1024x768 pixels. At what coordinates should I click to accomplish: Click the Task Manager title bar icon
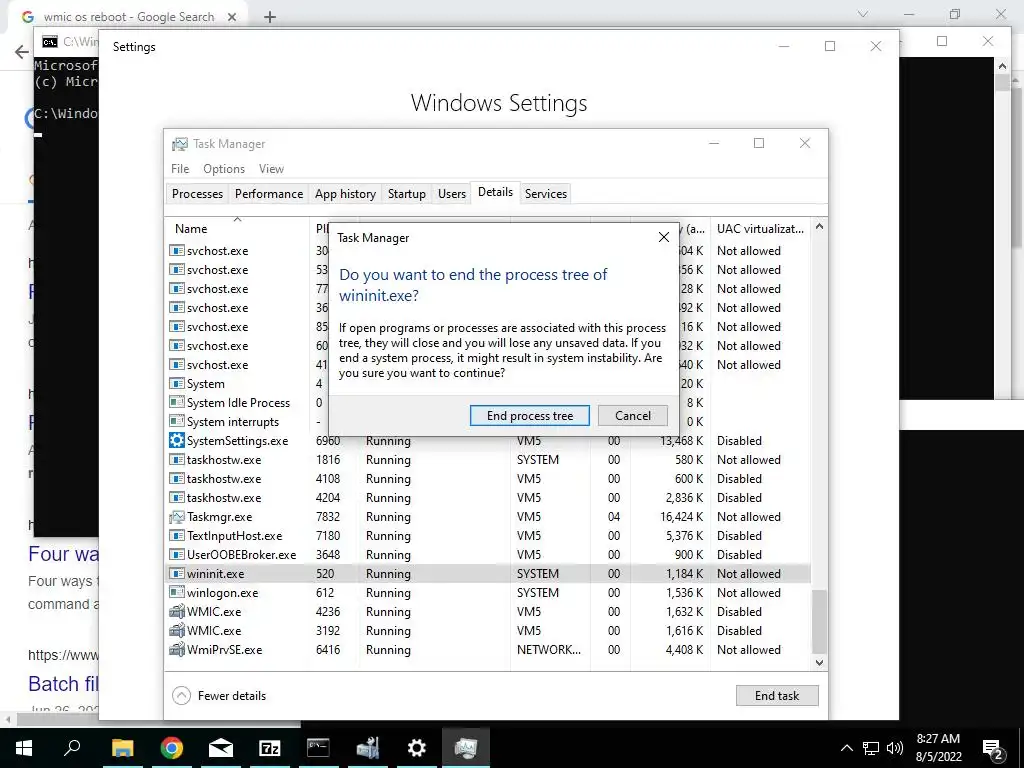point(180,144)
